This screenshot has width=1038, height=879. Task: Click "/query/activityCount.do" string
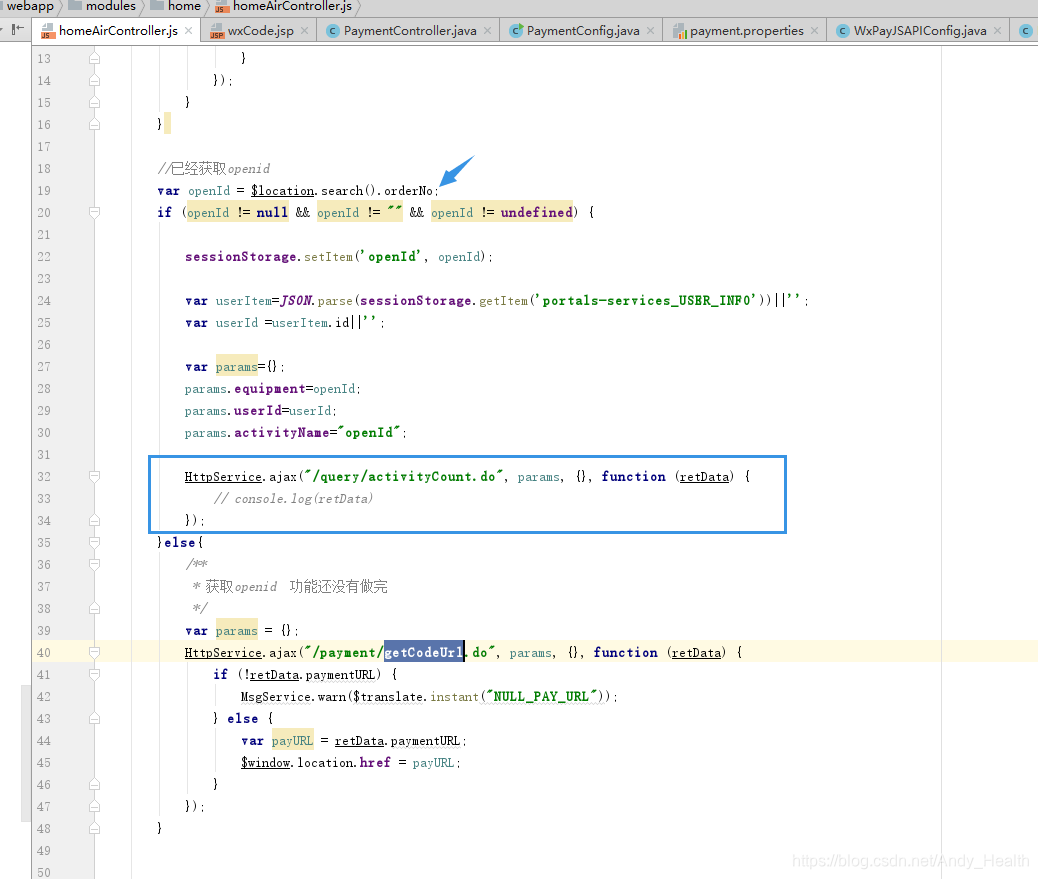(x=404, y=477)
